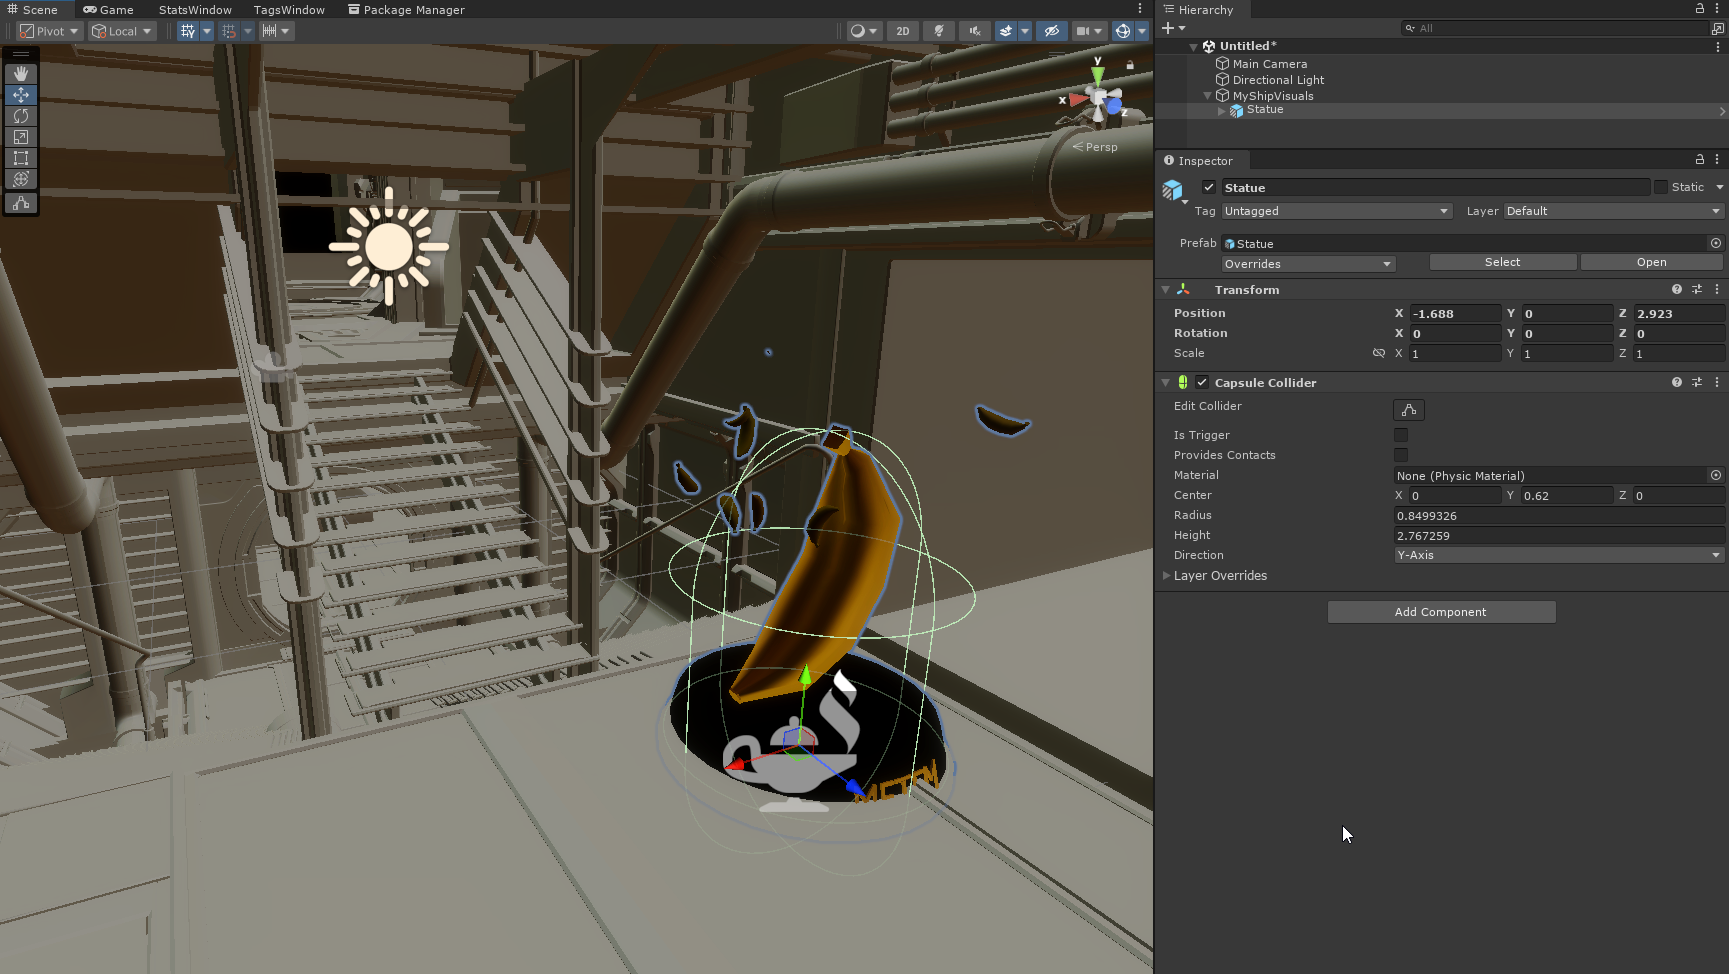Click the Radius value input field
1729x974 pixels.
[x=1558, y=516]
